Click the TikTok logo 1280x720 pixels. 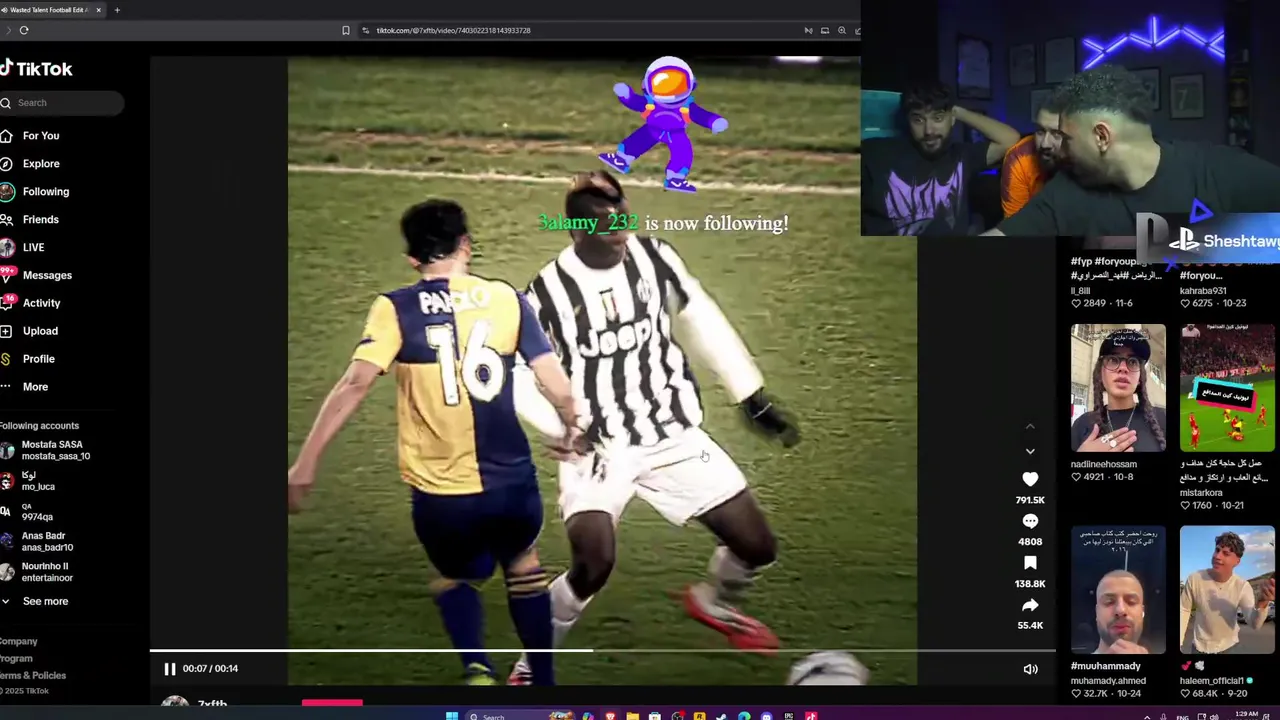36,69
